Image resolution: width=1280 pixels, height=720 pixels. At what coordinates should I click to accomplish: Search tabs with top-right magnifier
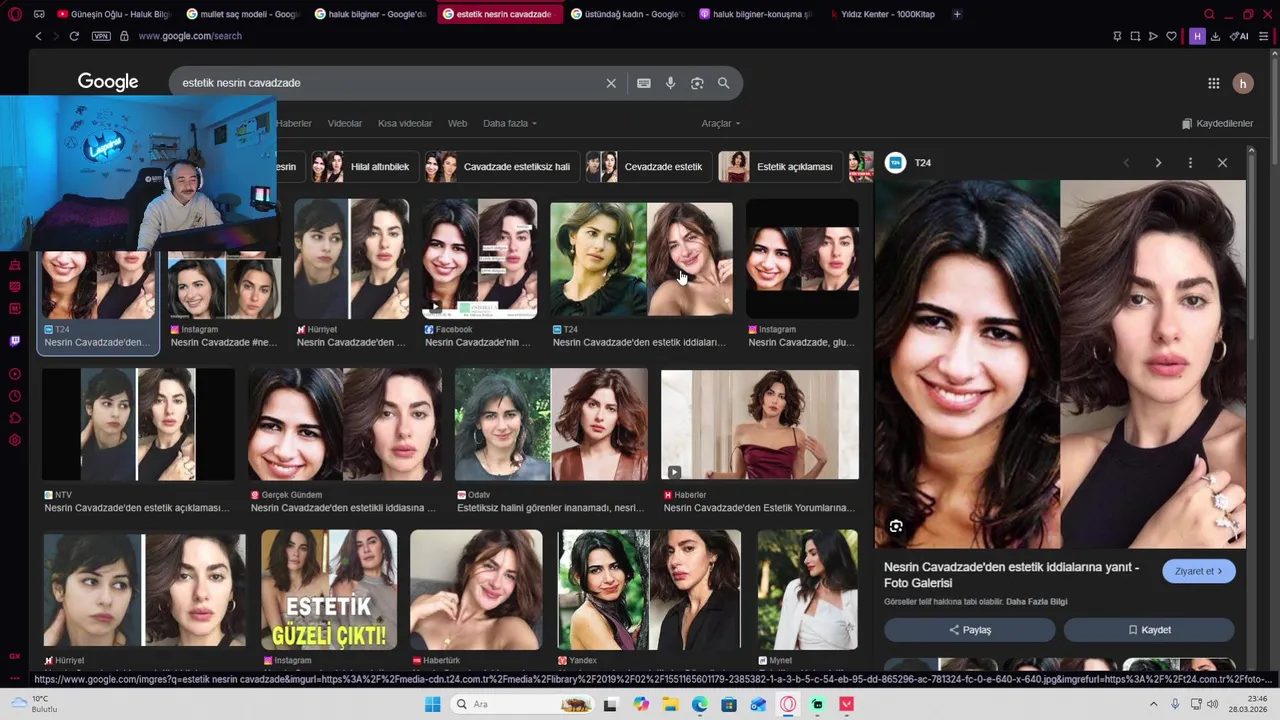click(1209, 14)
